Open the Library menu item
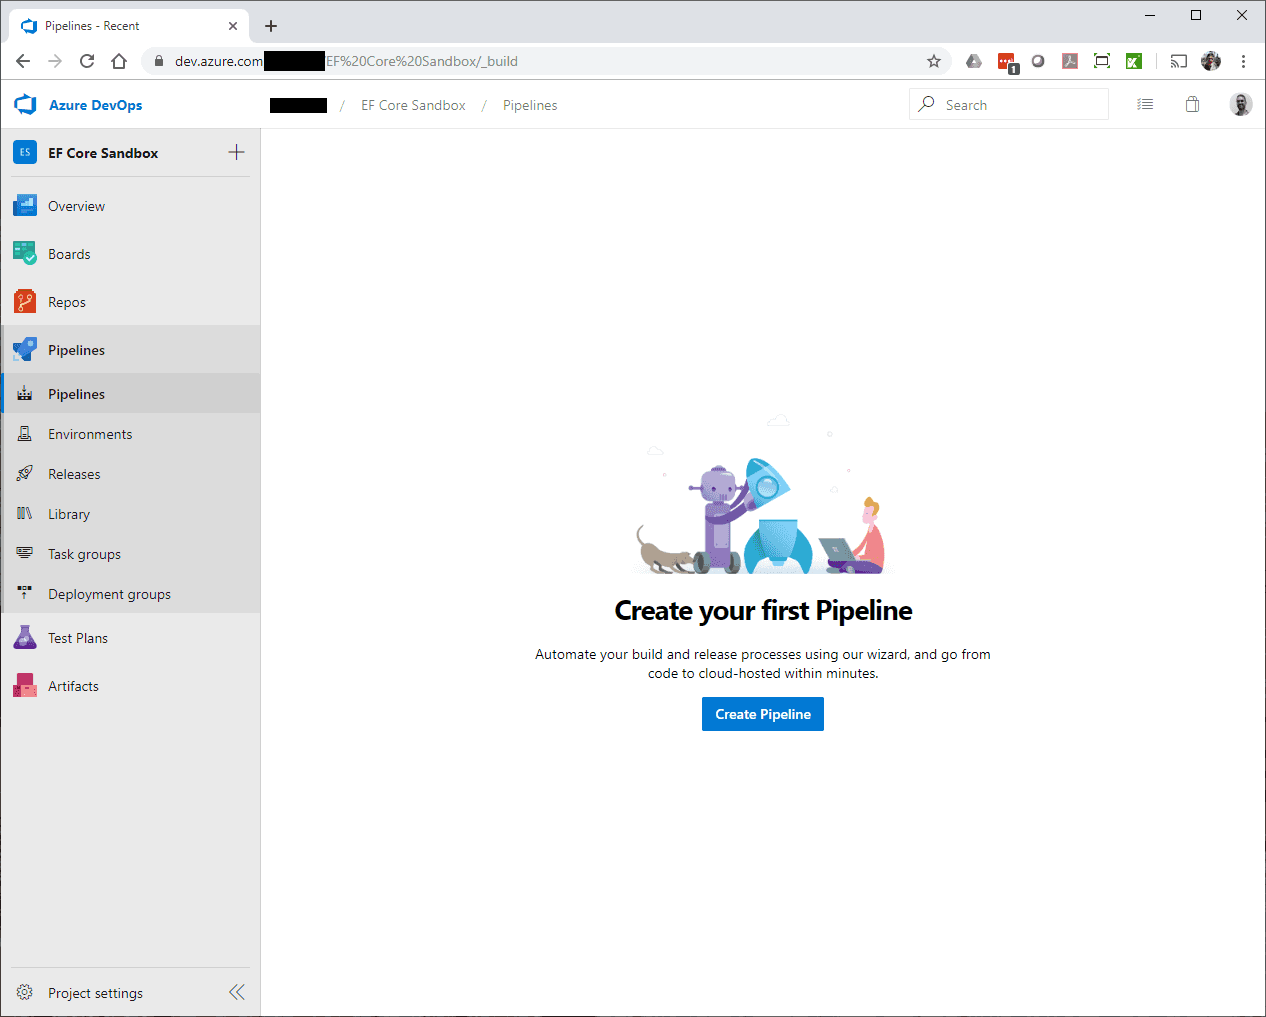This screenshot has width=1266, height=1017. click(x=69, y=514)
